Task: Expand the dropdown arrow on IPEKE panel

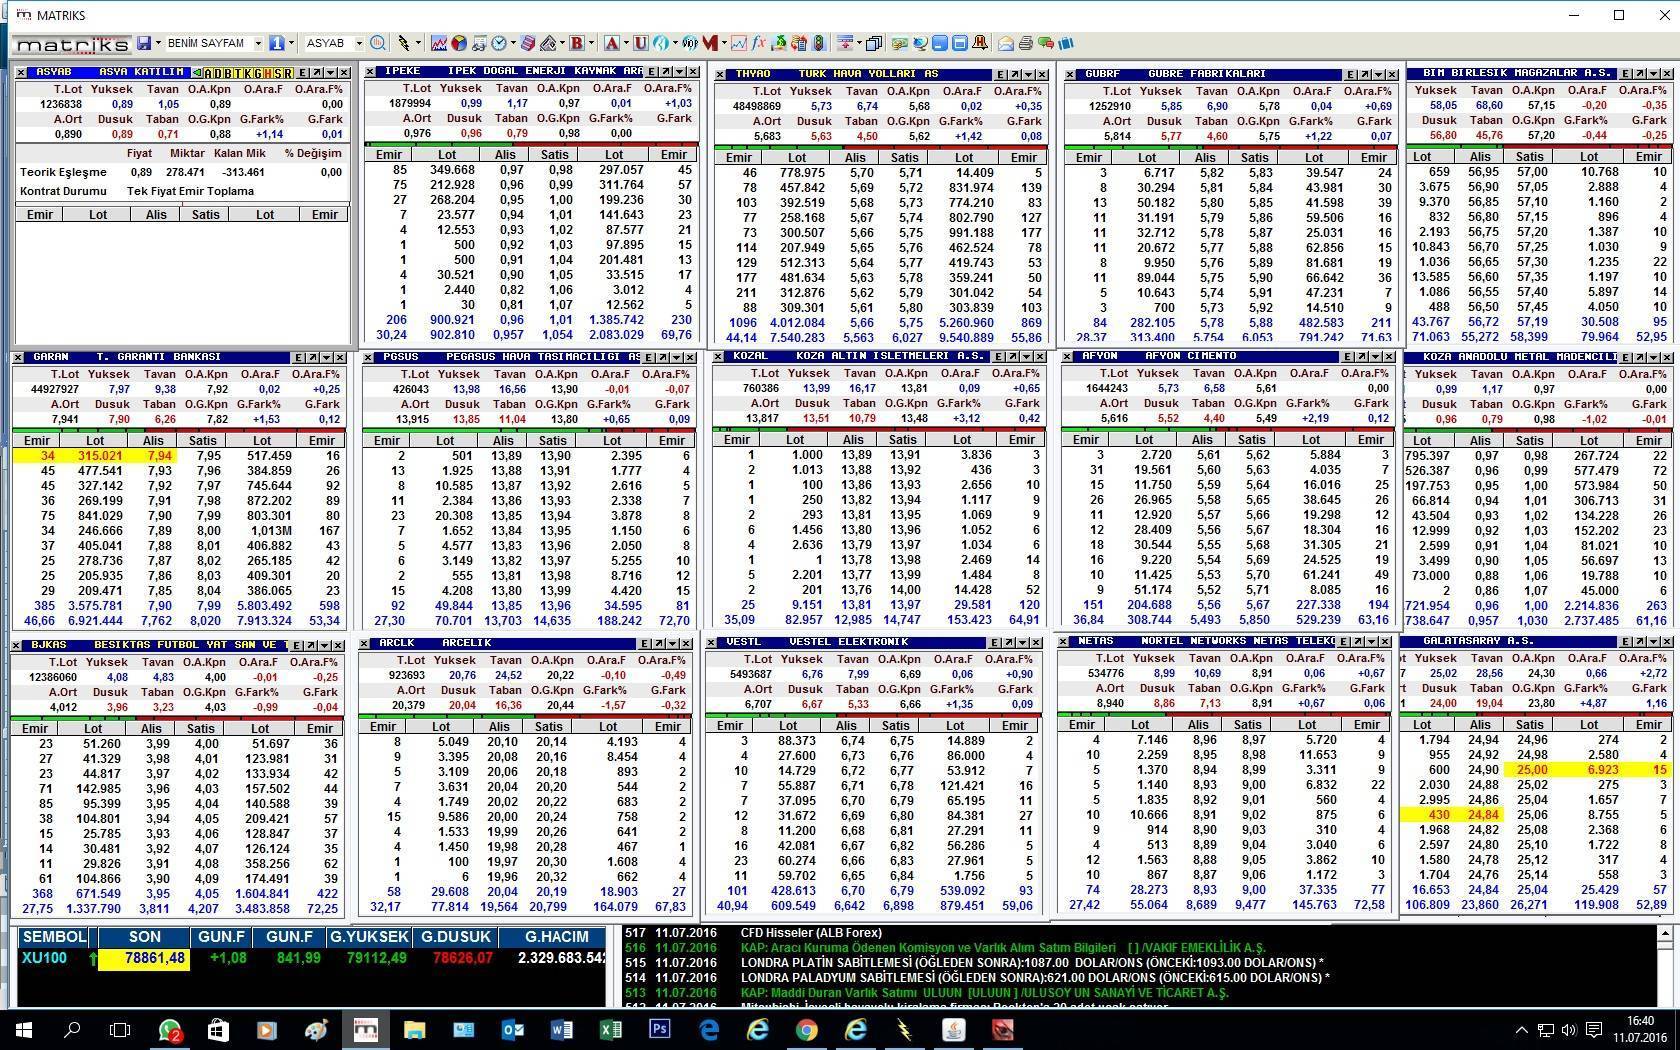Action: [x=679, y=72]
